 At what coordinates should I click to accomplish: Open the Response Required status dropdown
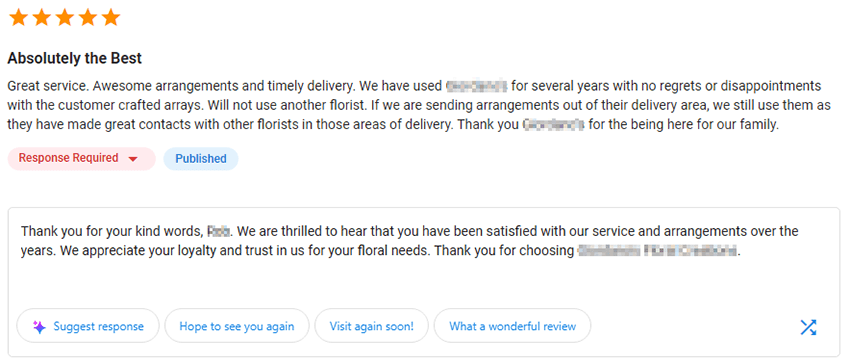[82, 159]
